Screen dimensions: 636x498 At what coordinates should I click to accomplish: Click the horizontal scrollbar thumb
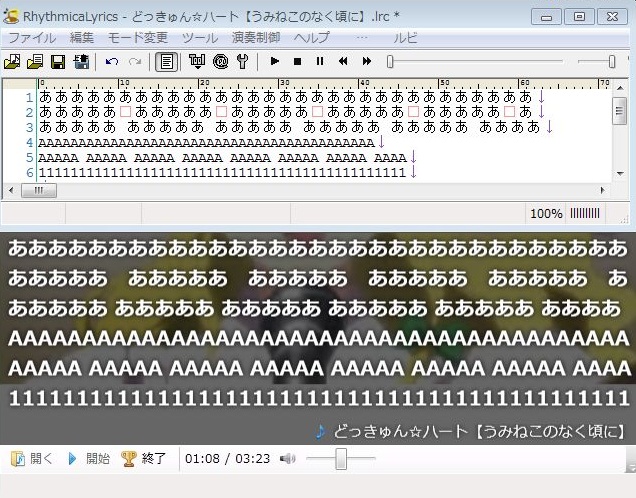39,190
